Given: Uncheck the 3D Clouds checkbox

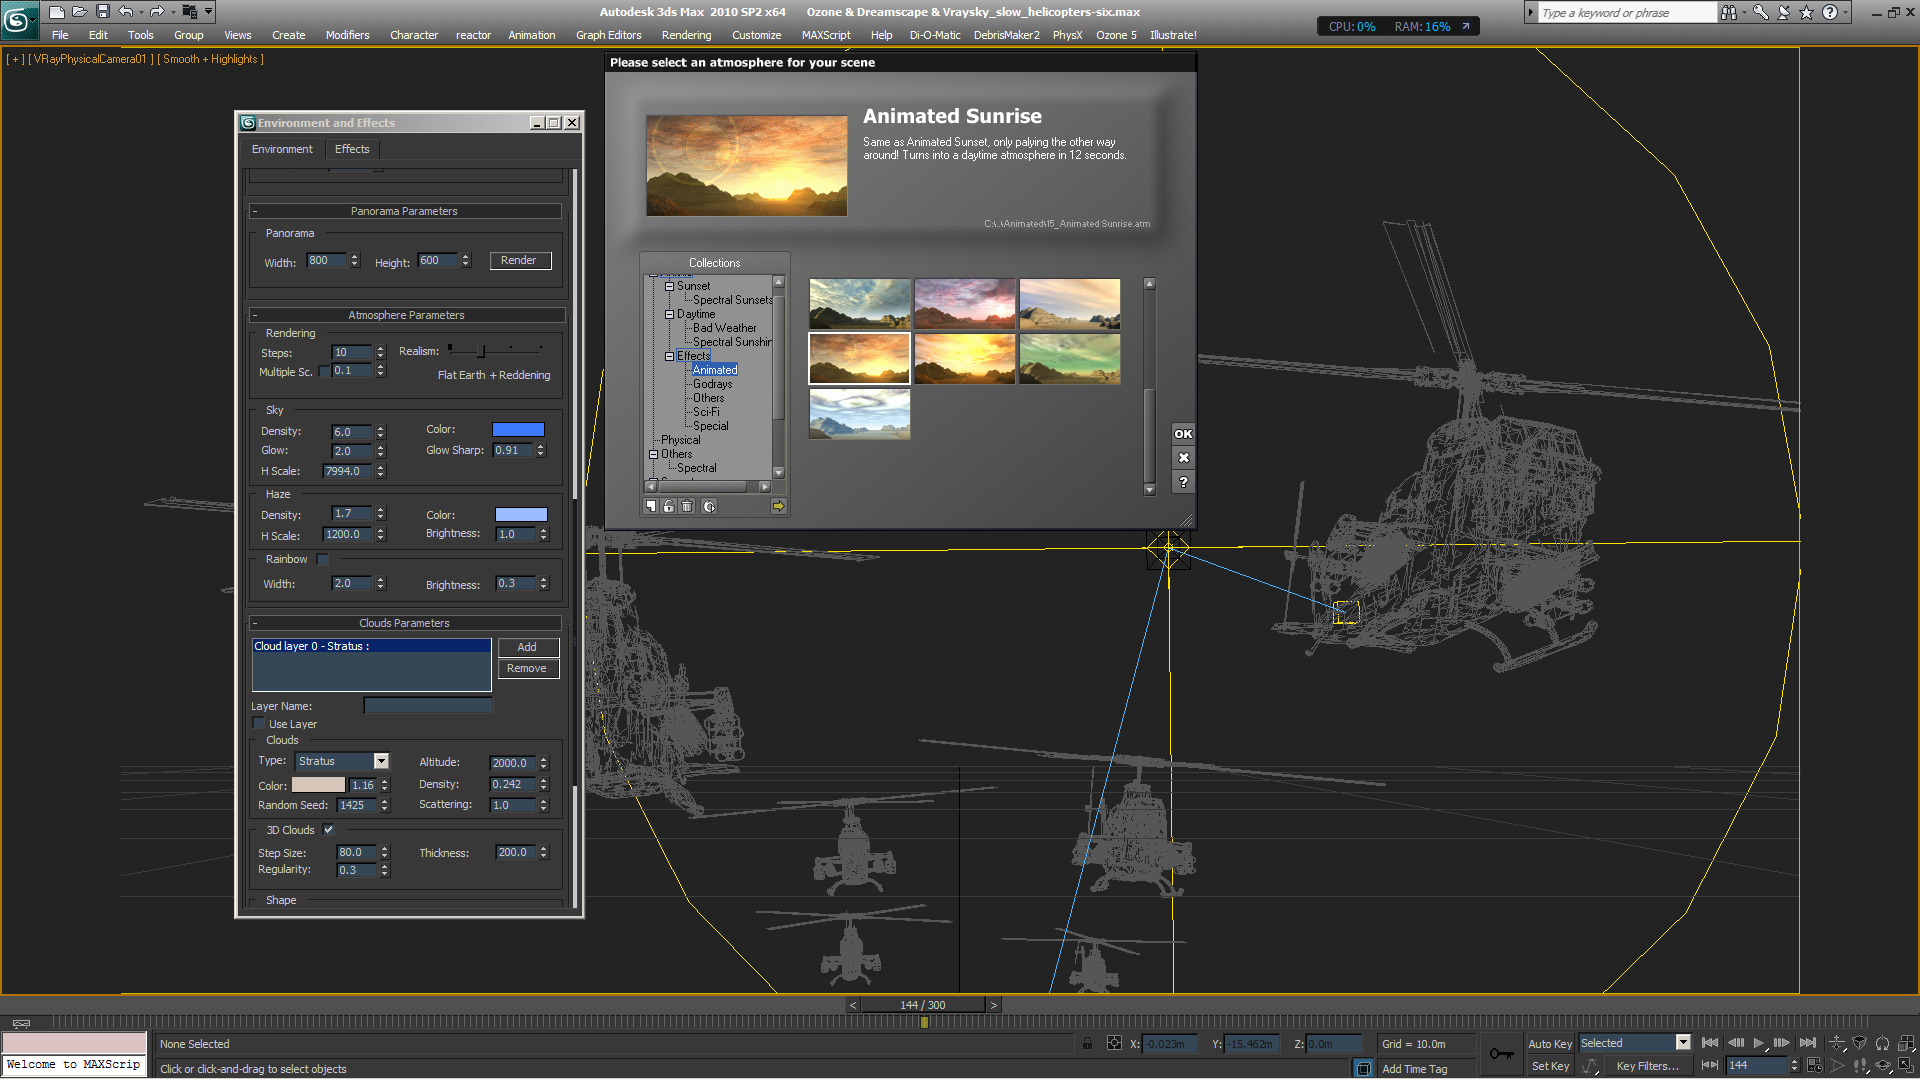Looking at the screenshot, I should coord(328,830).
